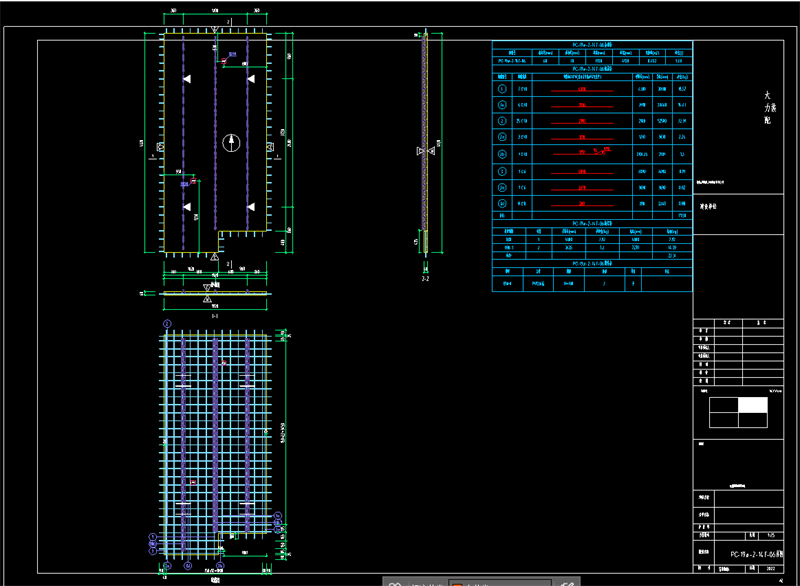Click the "2-2" section label

(425, 279)
